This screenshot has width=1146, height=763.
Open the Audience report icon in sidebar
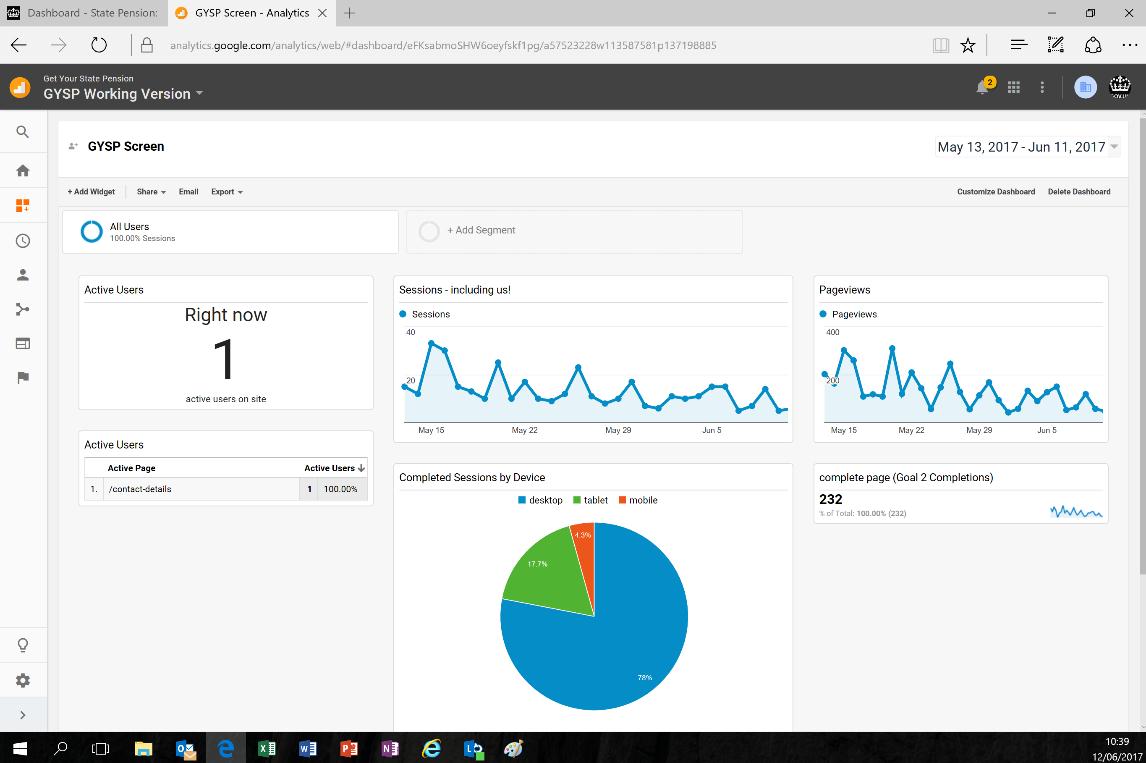tap(22, 274)
